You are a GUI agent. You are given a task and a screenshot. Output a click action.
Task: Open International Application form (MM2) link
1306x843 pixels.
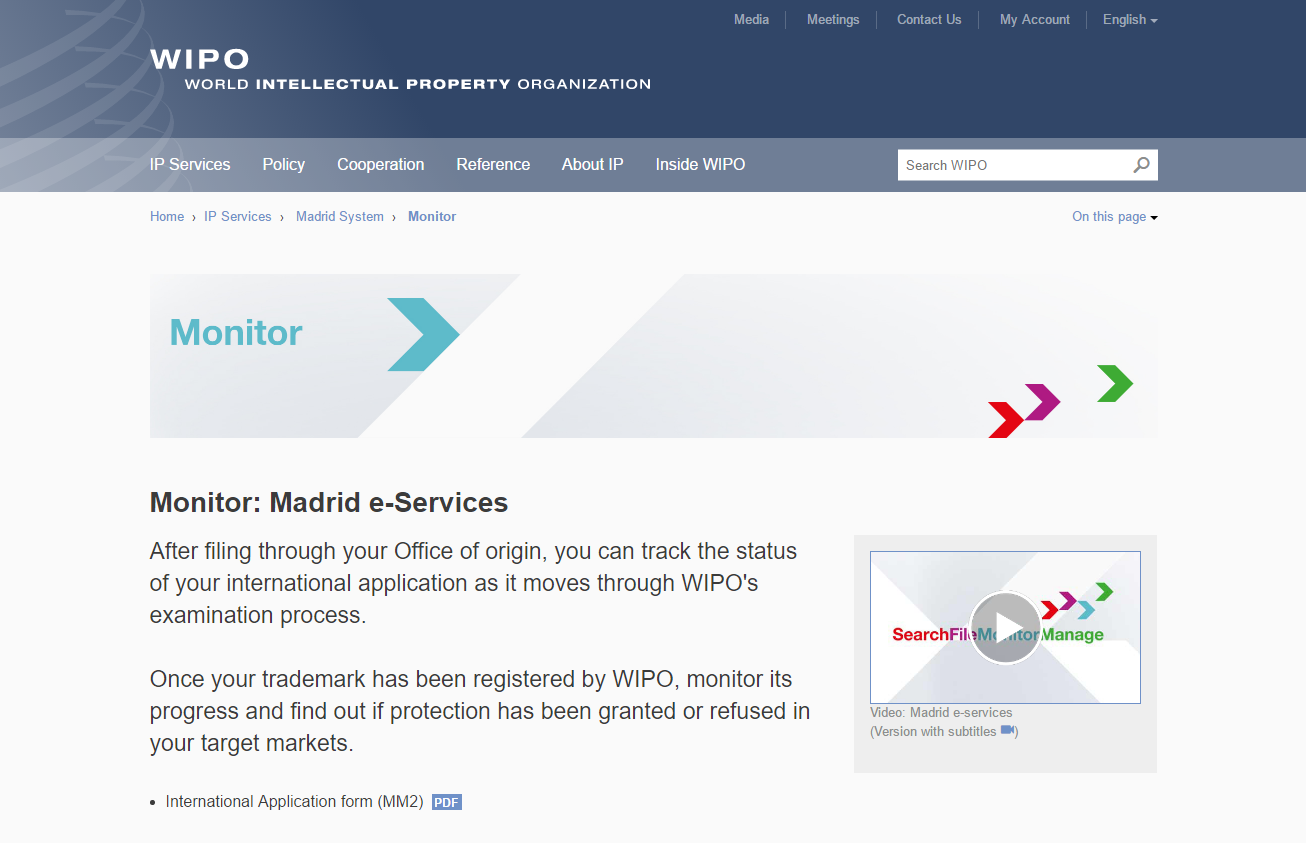point(295,802)
